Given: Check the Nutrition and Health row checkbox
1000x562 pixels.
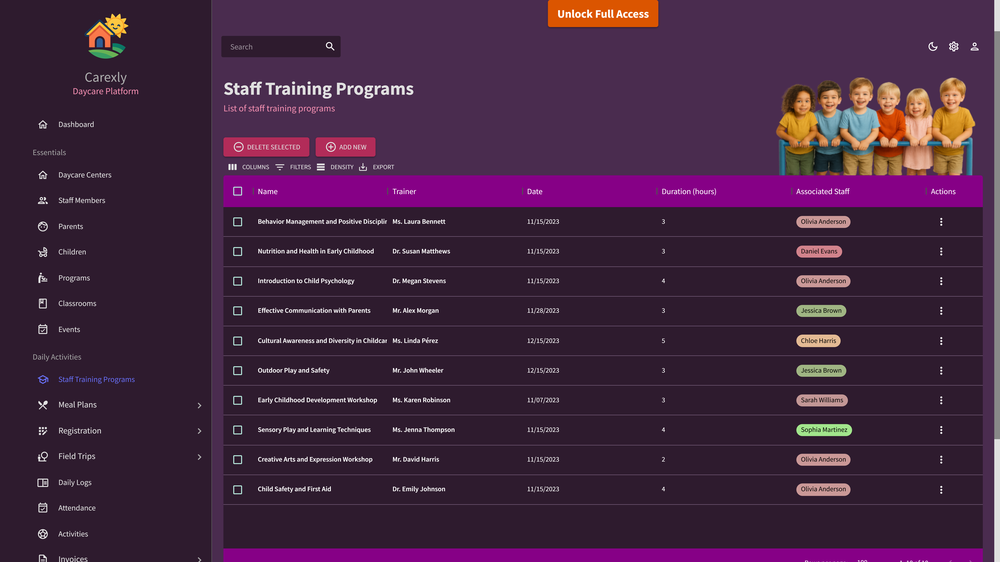Looking at the screenshot, I should point(237,251).
